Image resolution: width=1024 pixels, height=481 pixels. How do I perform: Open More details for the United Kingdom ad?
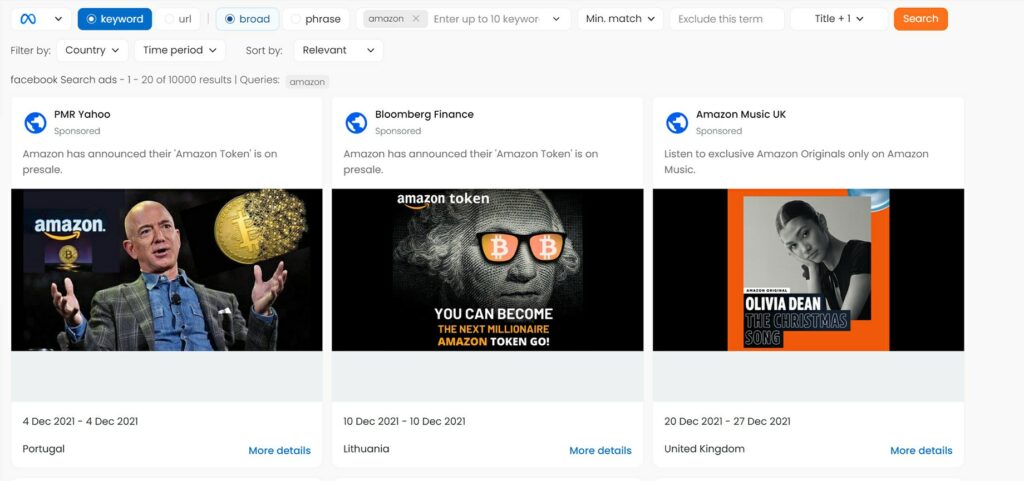tap(921, 450)
